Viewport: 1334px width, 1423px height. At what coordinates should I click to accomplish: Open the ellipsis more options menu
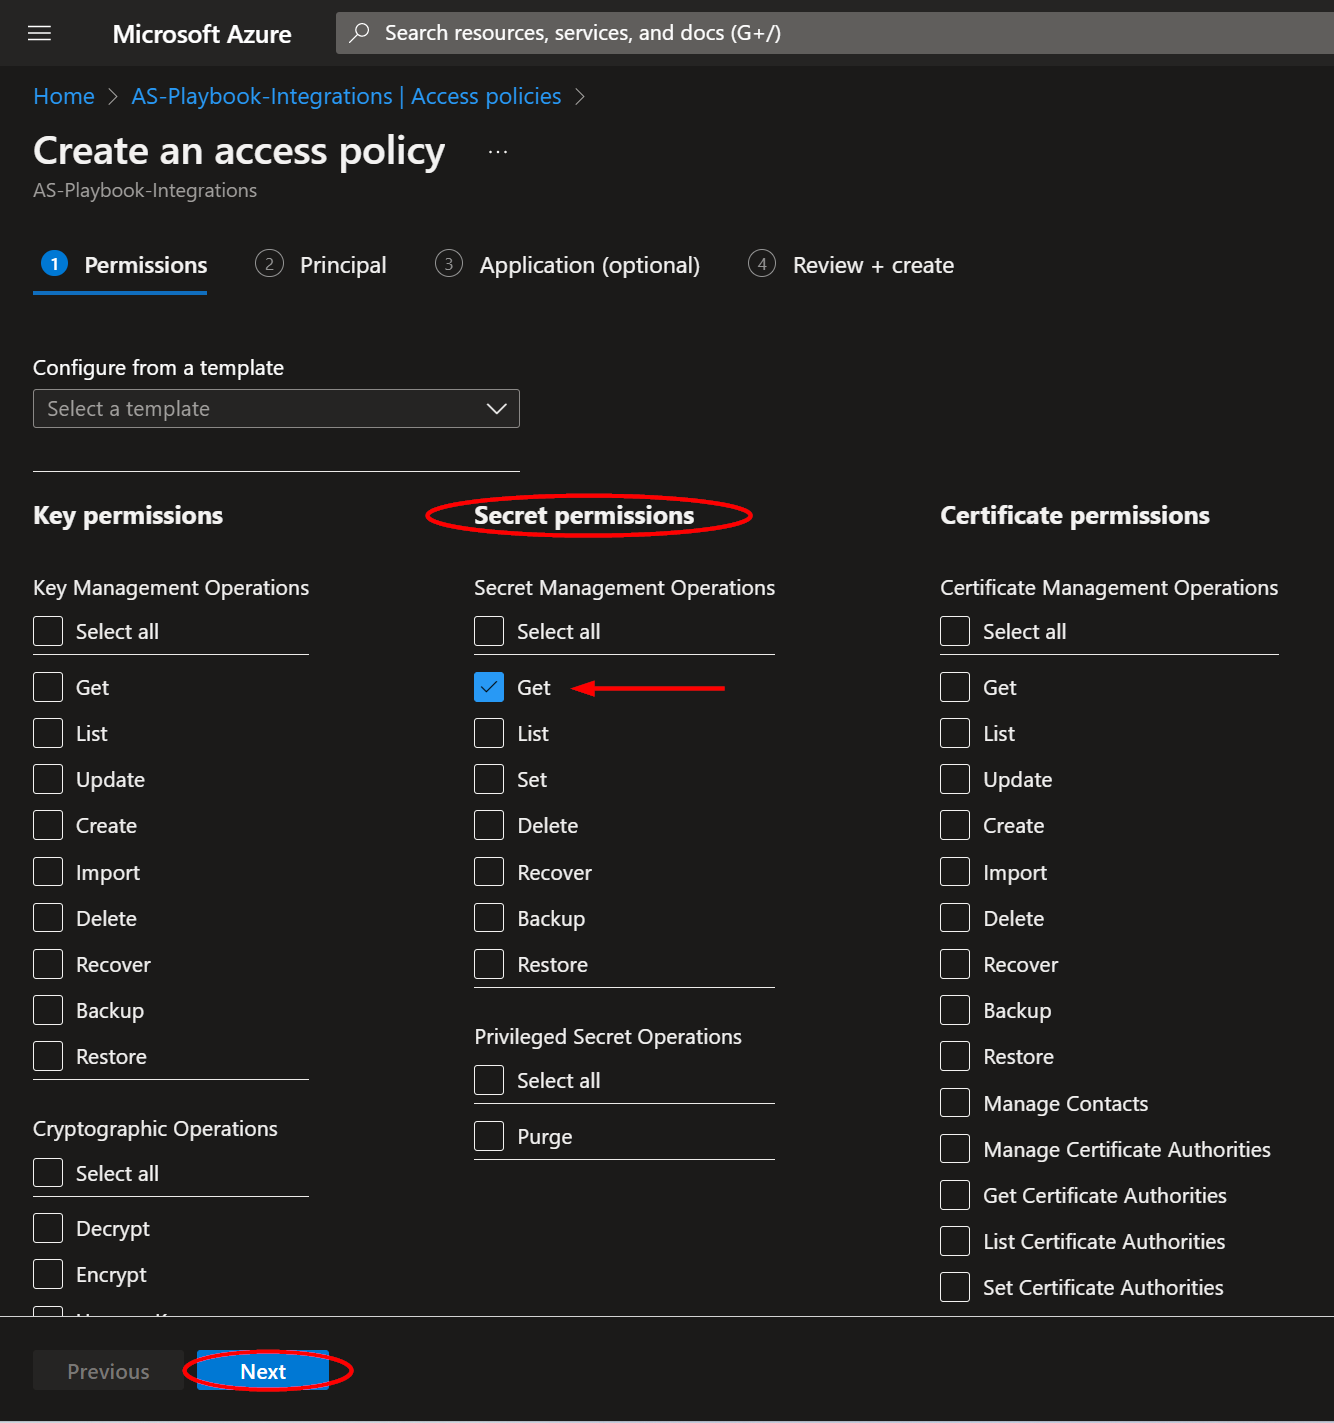(498, 152)
